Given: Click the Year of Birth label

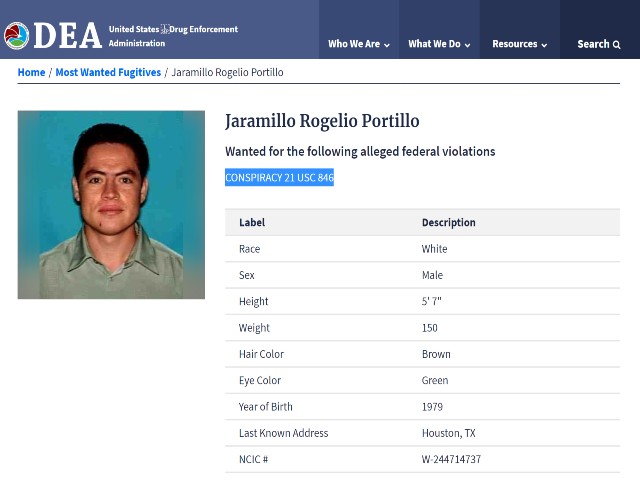Looking at the screenshot, I should pos(265,407).
